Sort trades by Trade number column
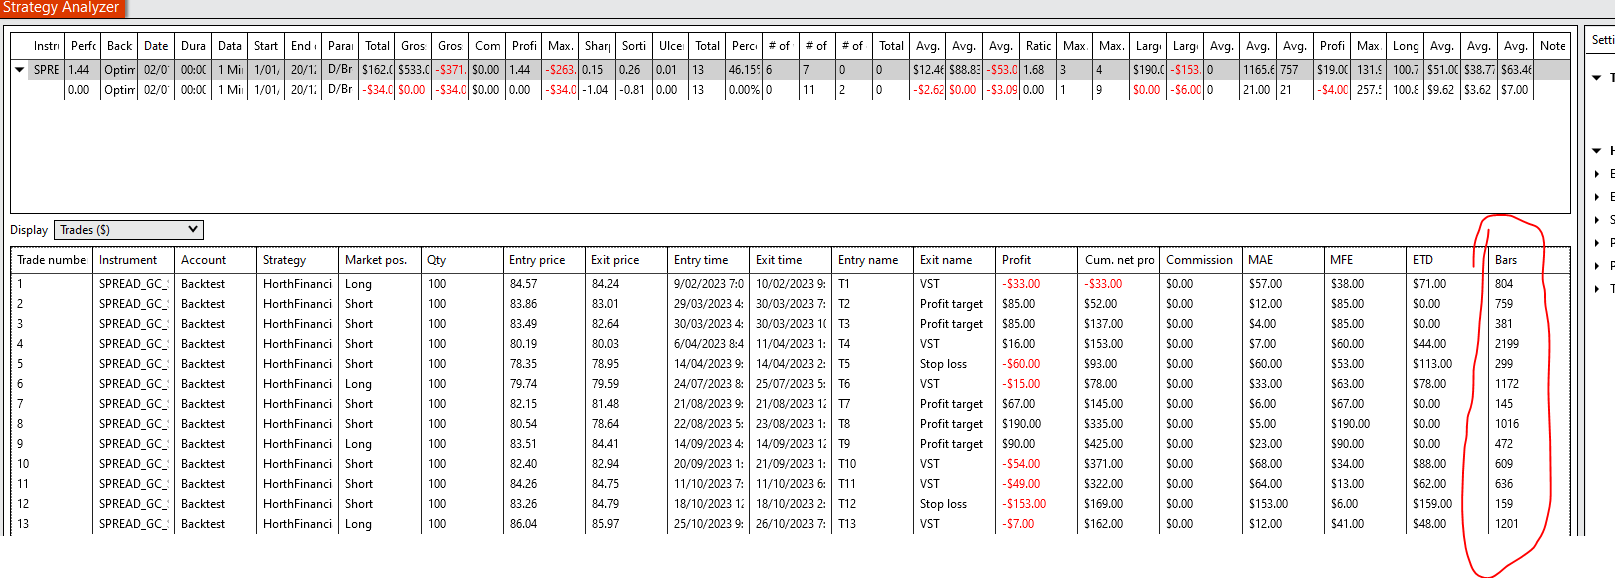The image size is (1615, 578). point(52,260)
